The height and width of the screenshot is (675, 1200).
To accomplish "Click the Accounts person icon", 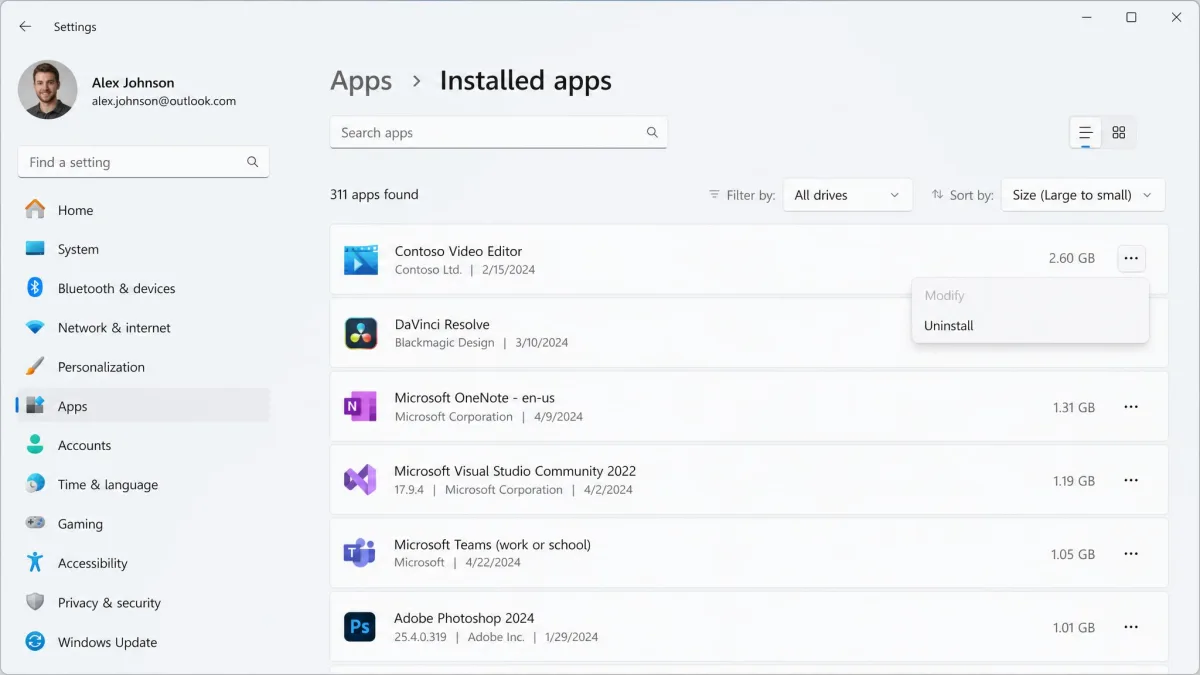I will pyautogui.click(x=35, y=445).
